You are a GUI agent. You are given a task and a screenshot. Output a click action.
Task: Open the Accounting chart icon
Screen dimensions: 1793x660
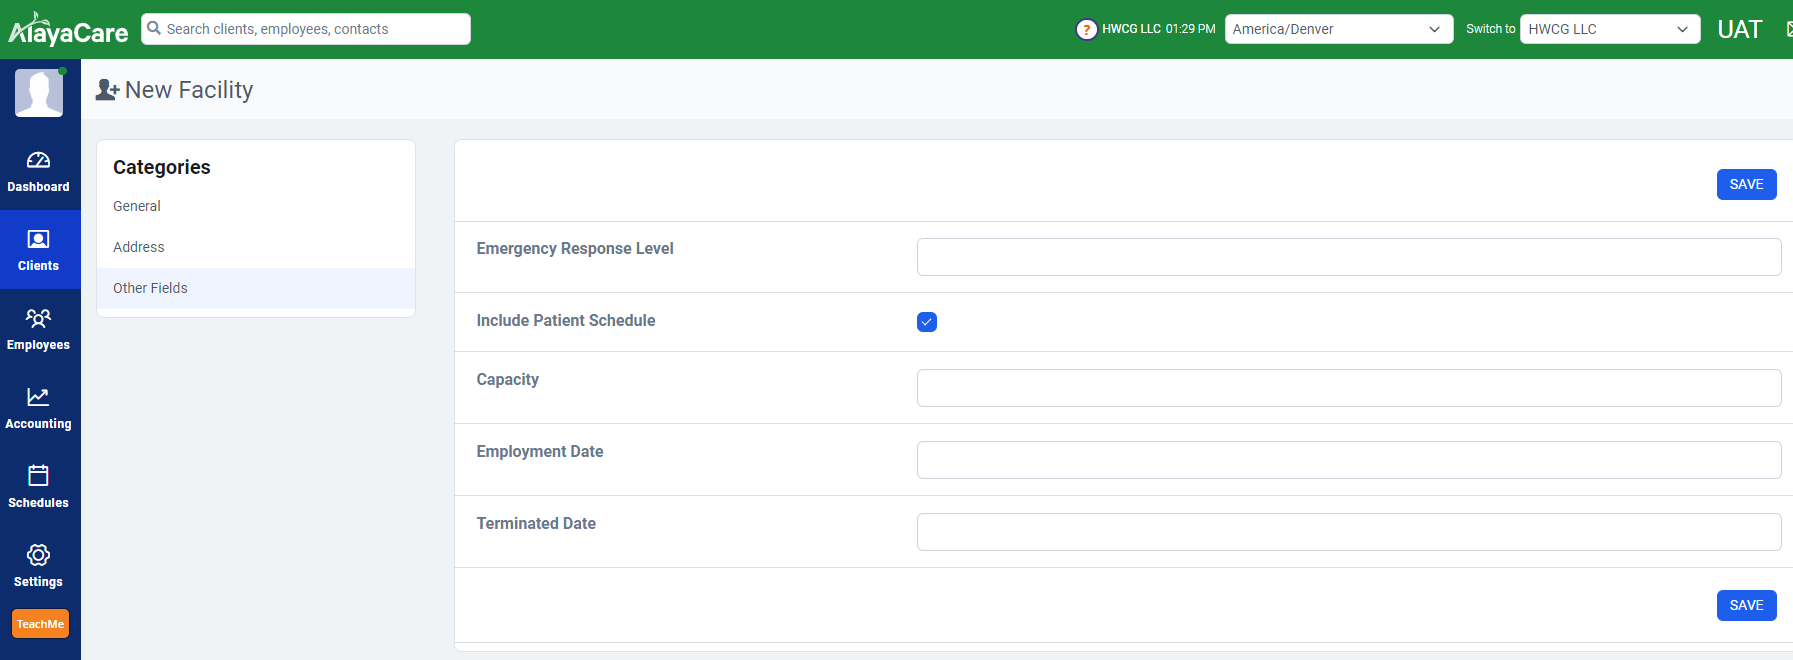(x=38, y=398)
